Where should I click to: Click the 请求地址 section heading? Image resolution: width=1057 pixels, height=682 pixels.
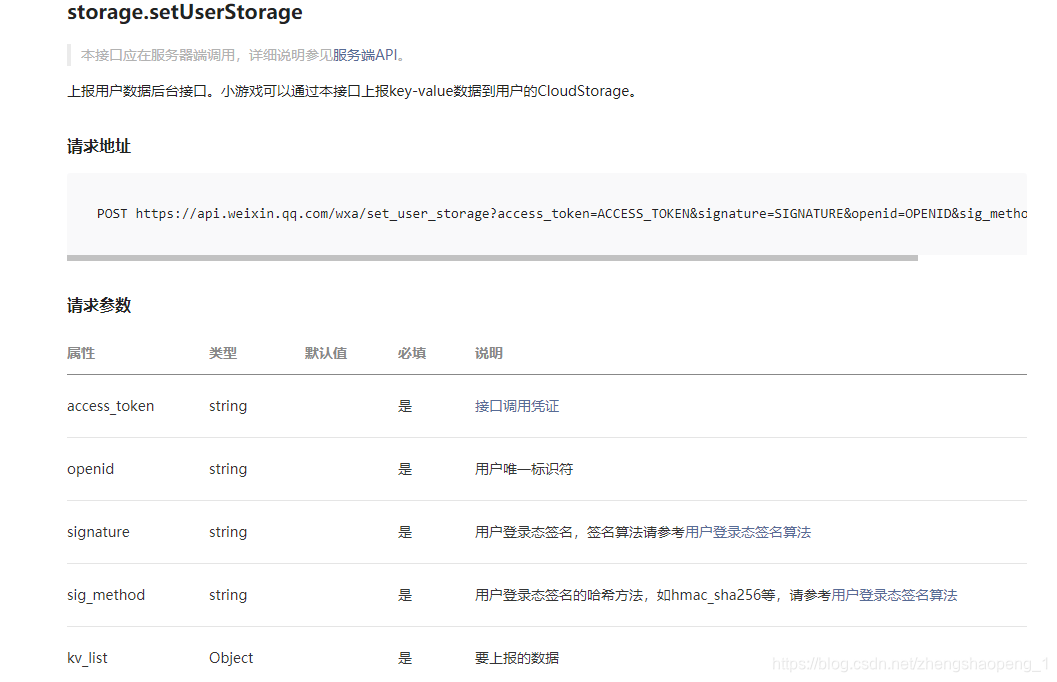98,146
